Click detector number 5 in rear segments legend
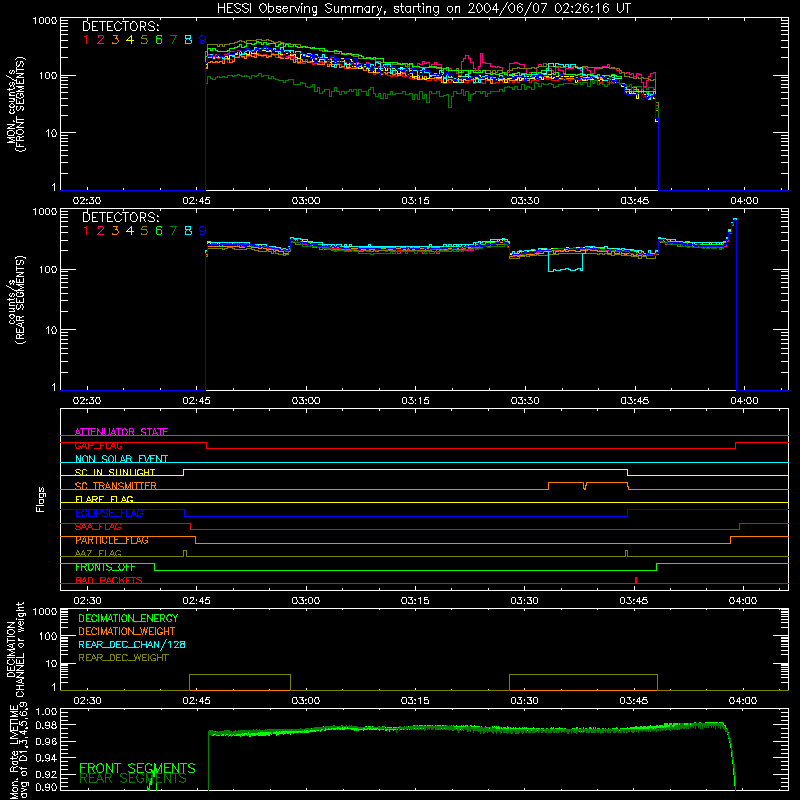Image resolution: width=800 pixels, height=800 pixels. click(x=144, y=231)
